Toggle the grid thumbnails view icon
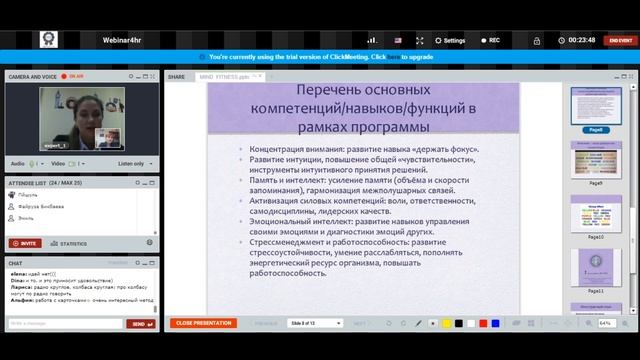Image resolution: width=640 pixels, height=360 pixels. coord(531,323)
